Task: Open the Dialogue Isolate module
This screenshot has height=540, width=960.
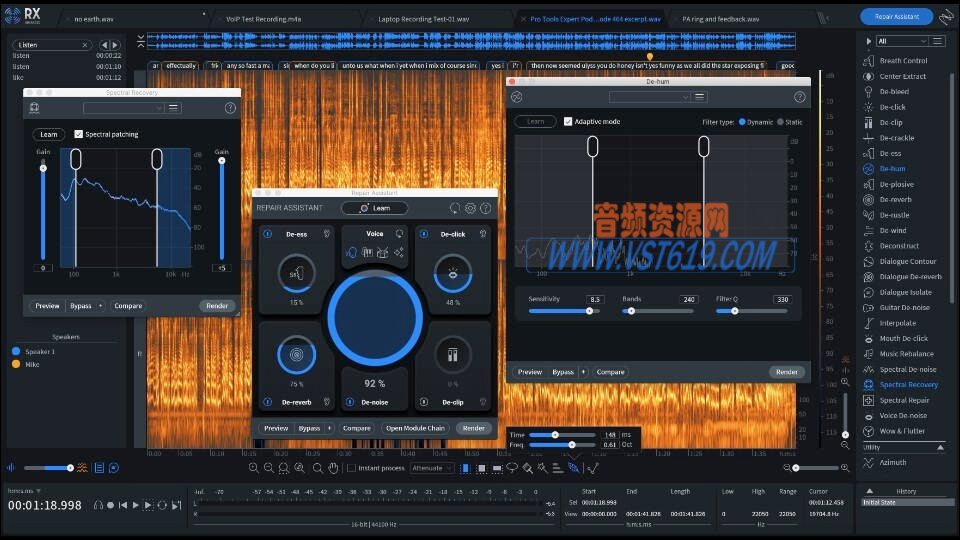Action: 906,292
